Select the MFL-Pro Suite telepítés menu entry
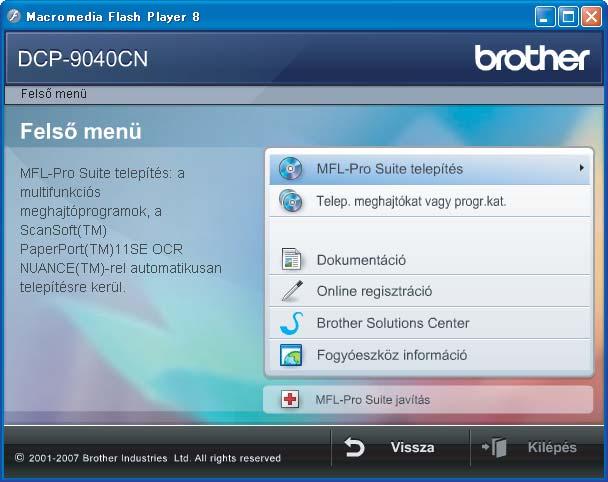The image size is (608, 482). coord(429,169)
